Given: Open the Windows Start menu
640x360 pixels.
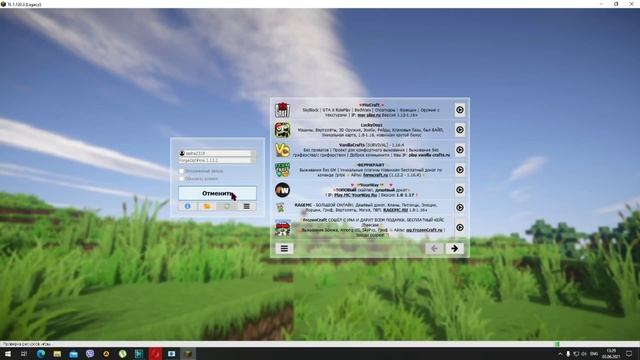Looking at the screenshot, I should tap(8, 354).
